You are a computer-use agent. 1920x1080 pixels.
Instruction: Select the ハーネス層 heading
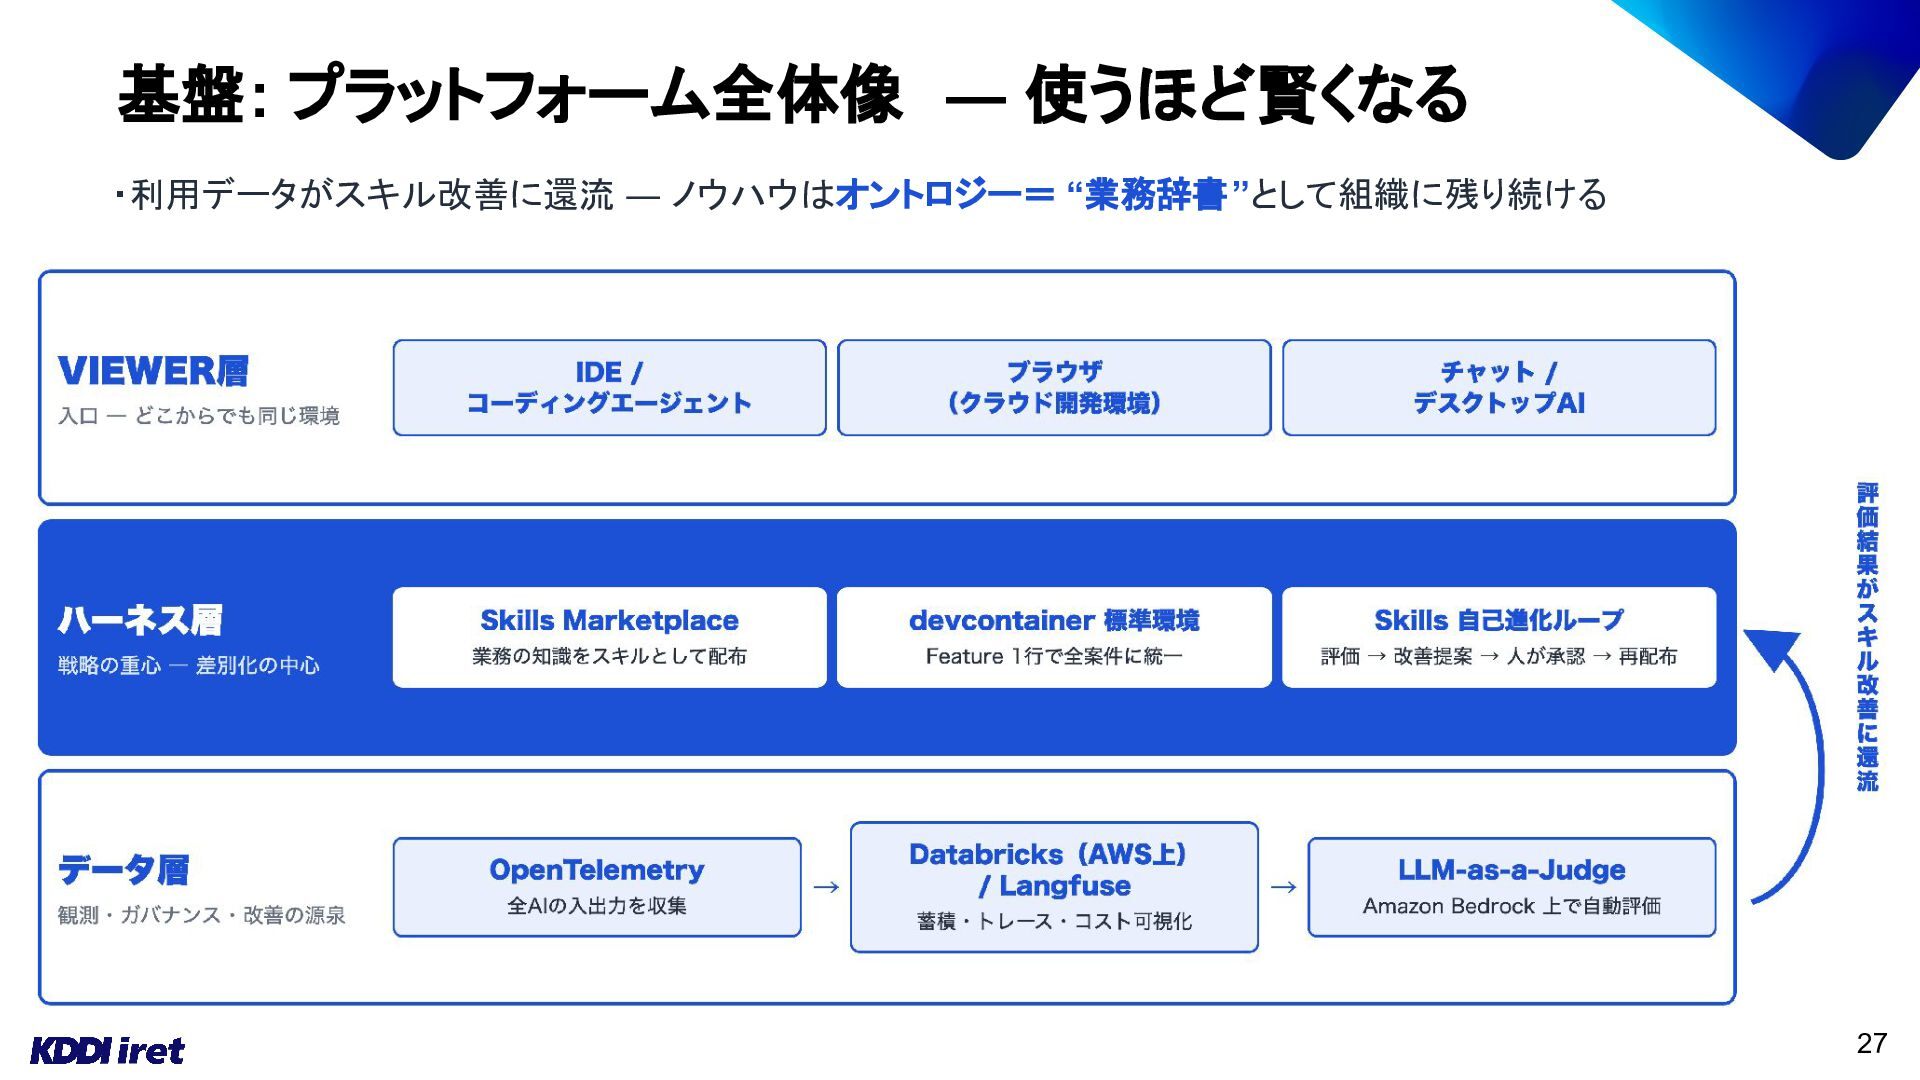(140, 620)
